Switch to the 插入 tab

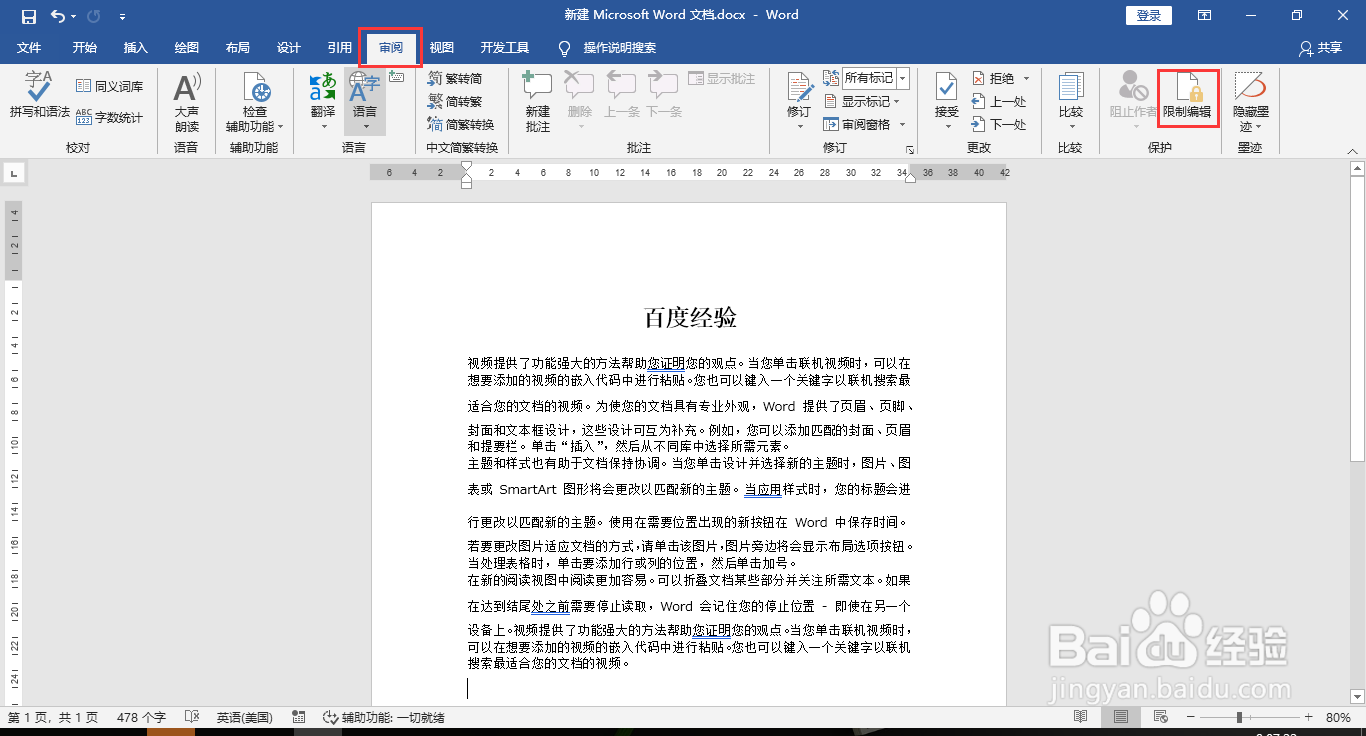tap(135, 47)
